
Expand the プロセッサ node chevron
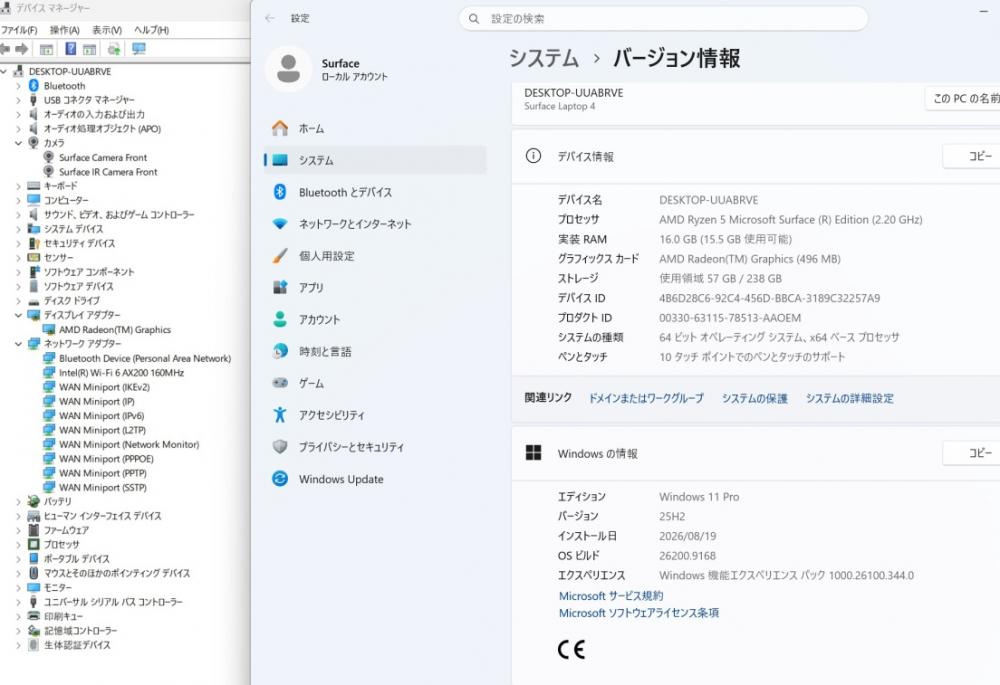coord(18,544)
